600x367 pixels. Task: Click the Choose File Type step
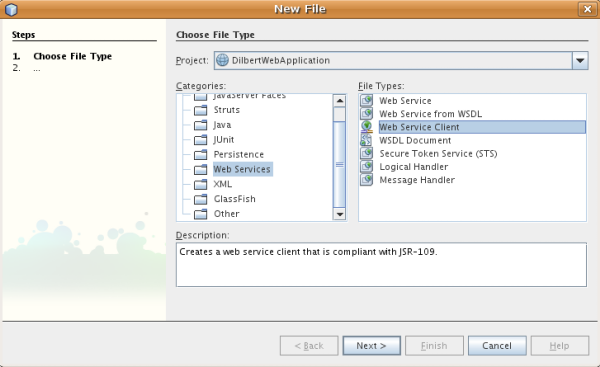72,56
